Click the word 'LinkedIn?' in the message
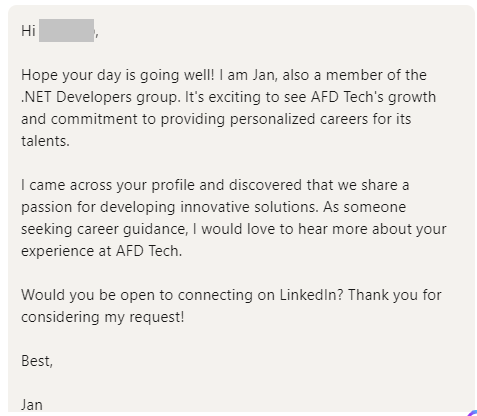The width and height of the screenshot is (477, 416). [311, 295]
